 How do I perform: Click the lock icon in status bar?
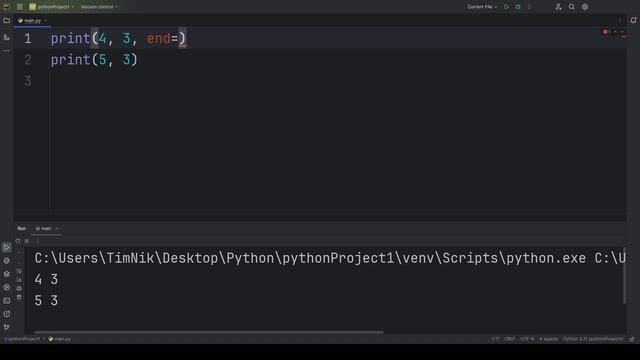(632, 339)
